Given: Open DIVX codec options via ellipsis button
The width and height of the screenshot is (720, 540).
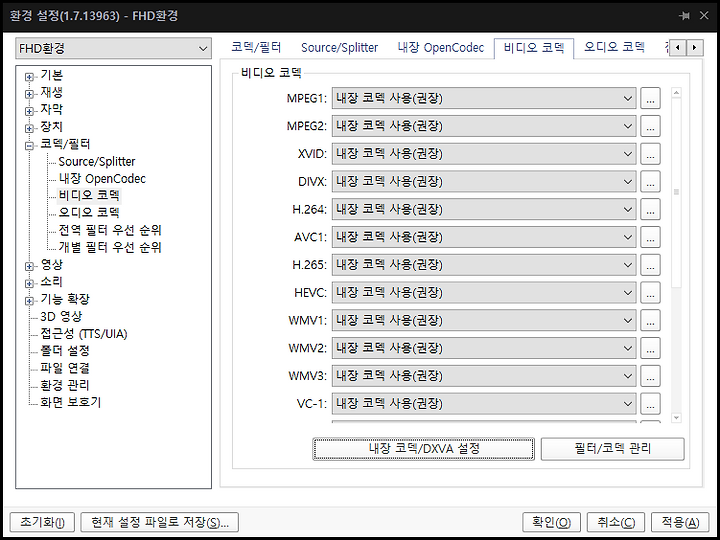Looking at the screenshot, I should 650,181.
